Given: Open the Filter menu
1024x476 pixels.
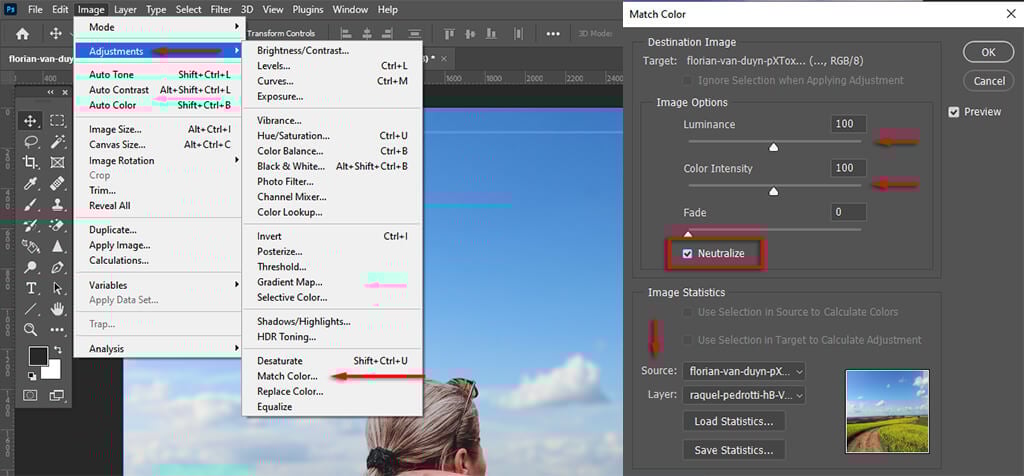Looking at the screenshot, I should 221,10.
